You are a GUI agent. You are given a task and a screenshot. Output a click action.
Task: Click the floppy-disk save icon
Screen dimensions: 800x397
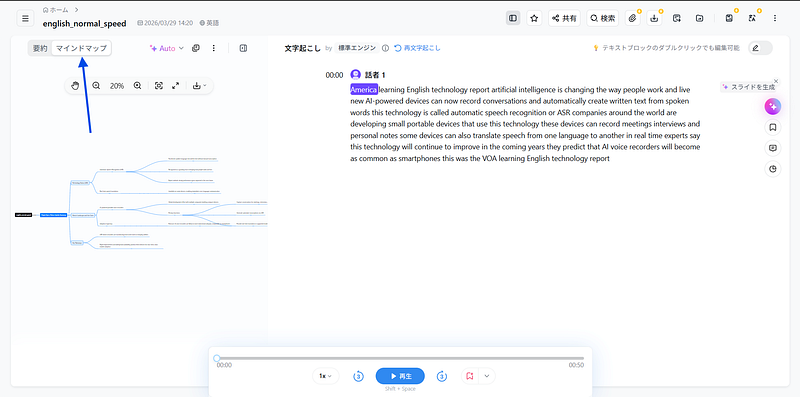[730, 18]
